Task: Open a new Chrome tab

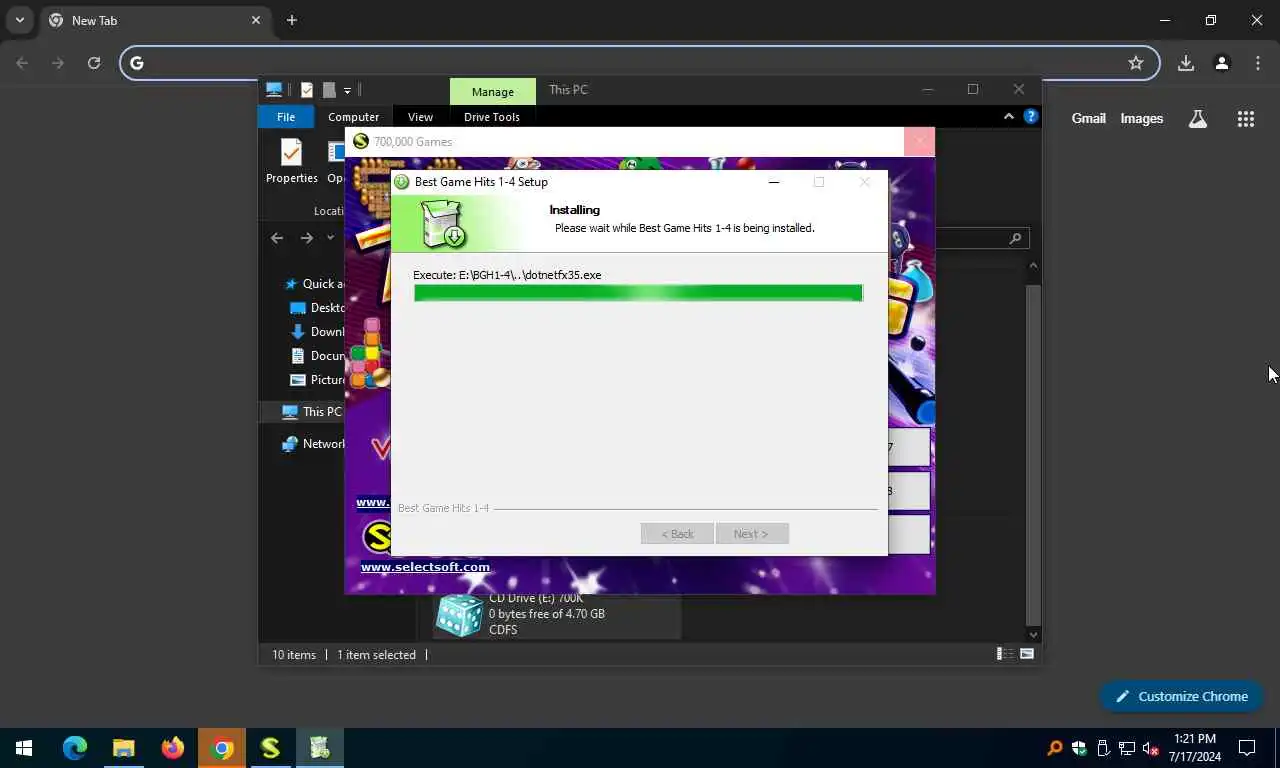Action: [292, 20]
